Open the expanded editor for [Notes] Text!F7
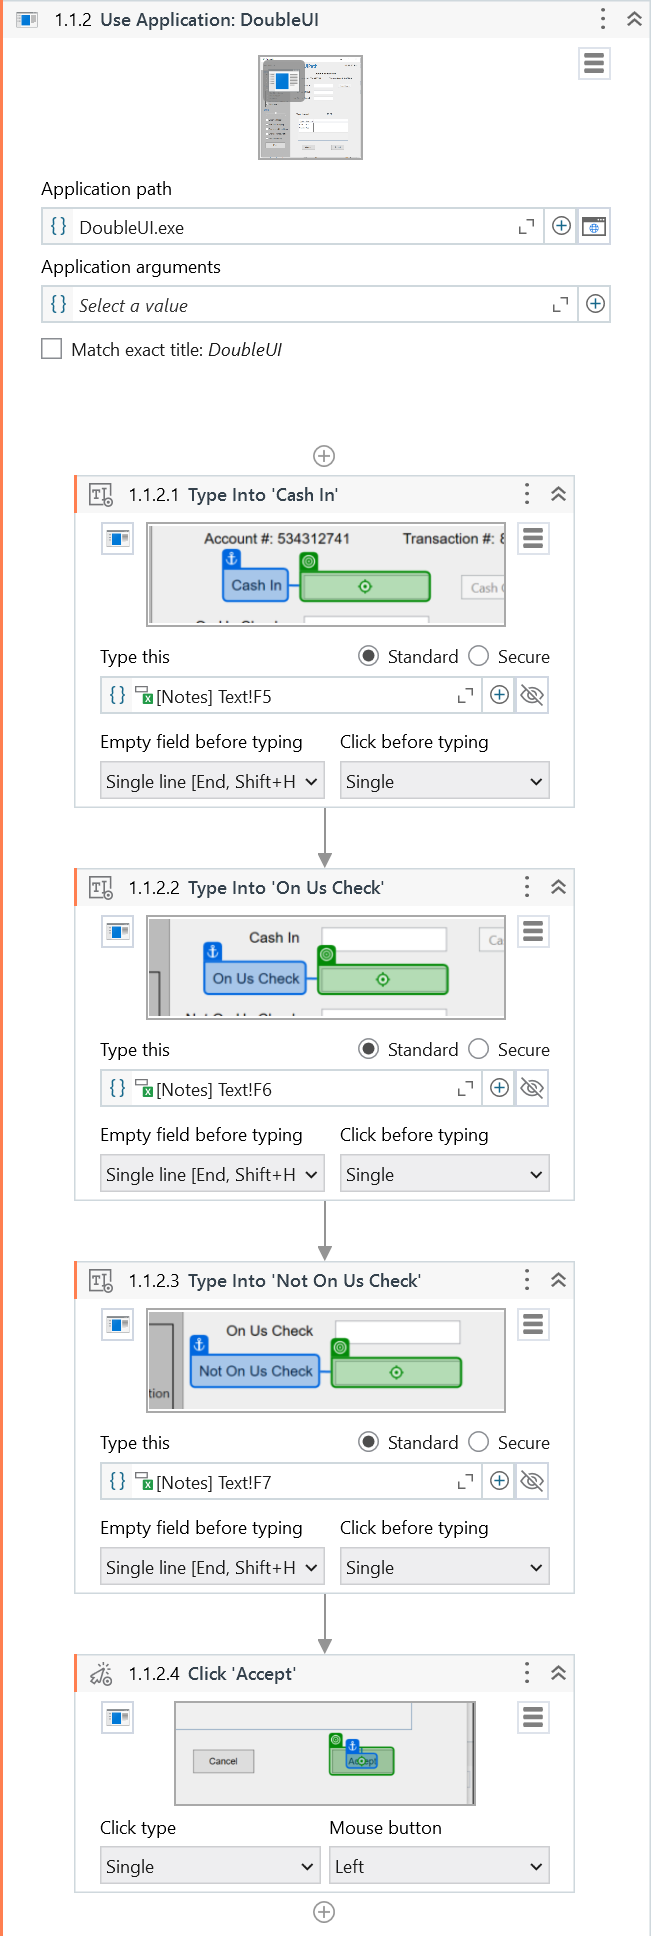Image resolution: width=651 pixels, height=1936 pixels. (464, 1481)
